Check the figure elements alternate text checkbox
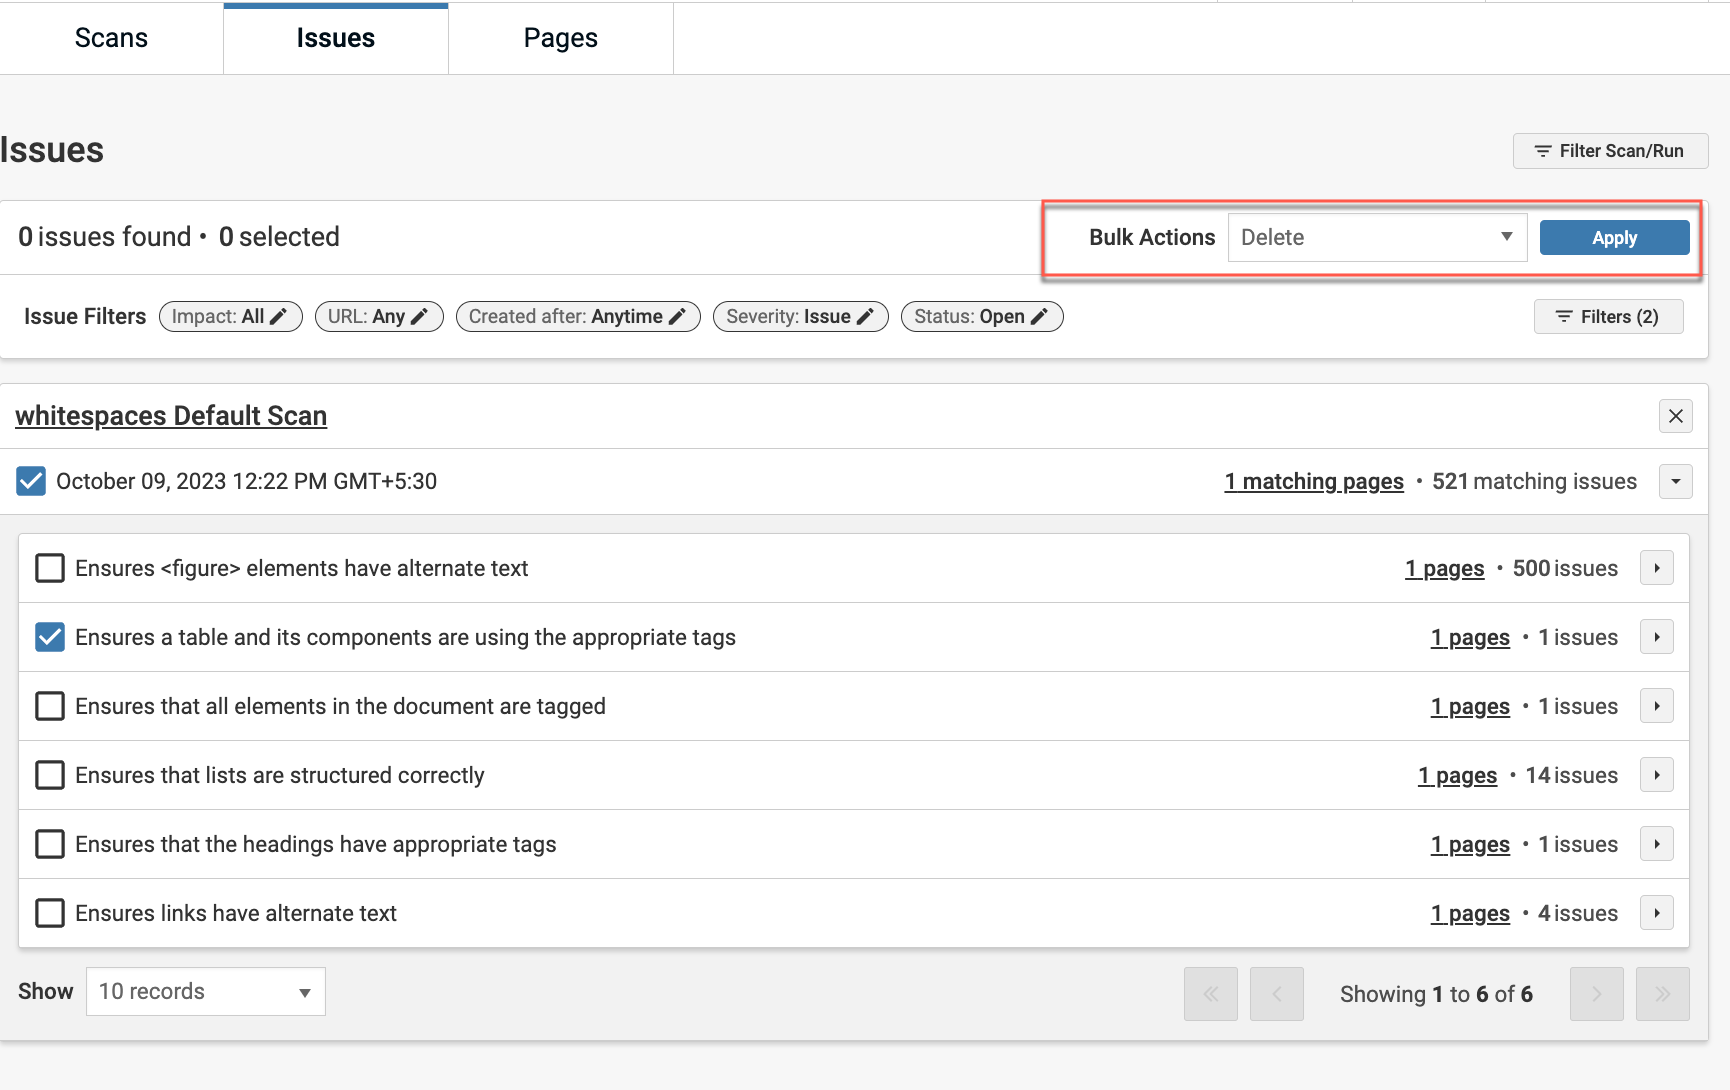 coord(50,568)
